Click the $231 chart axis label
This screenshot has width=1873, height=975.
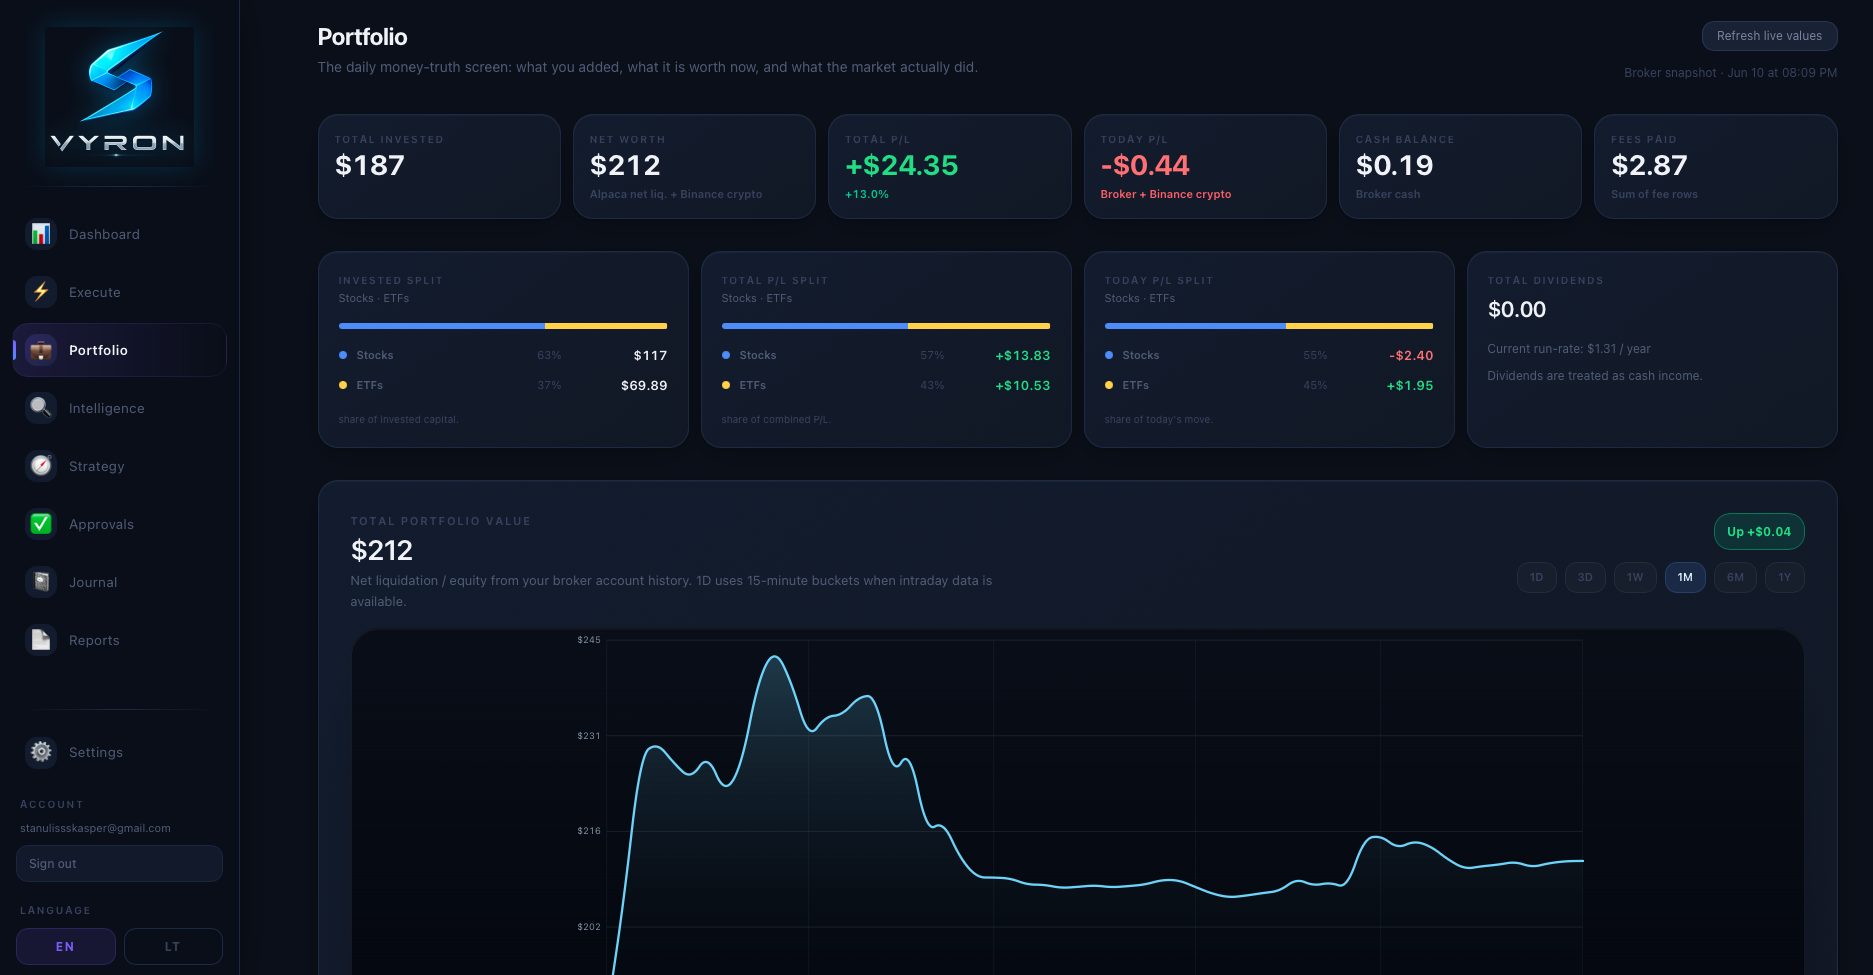pos(589,736)
